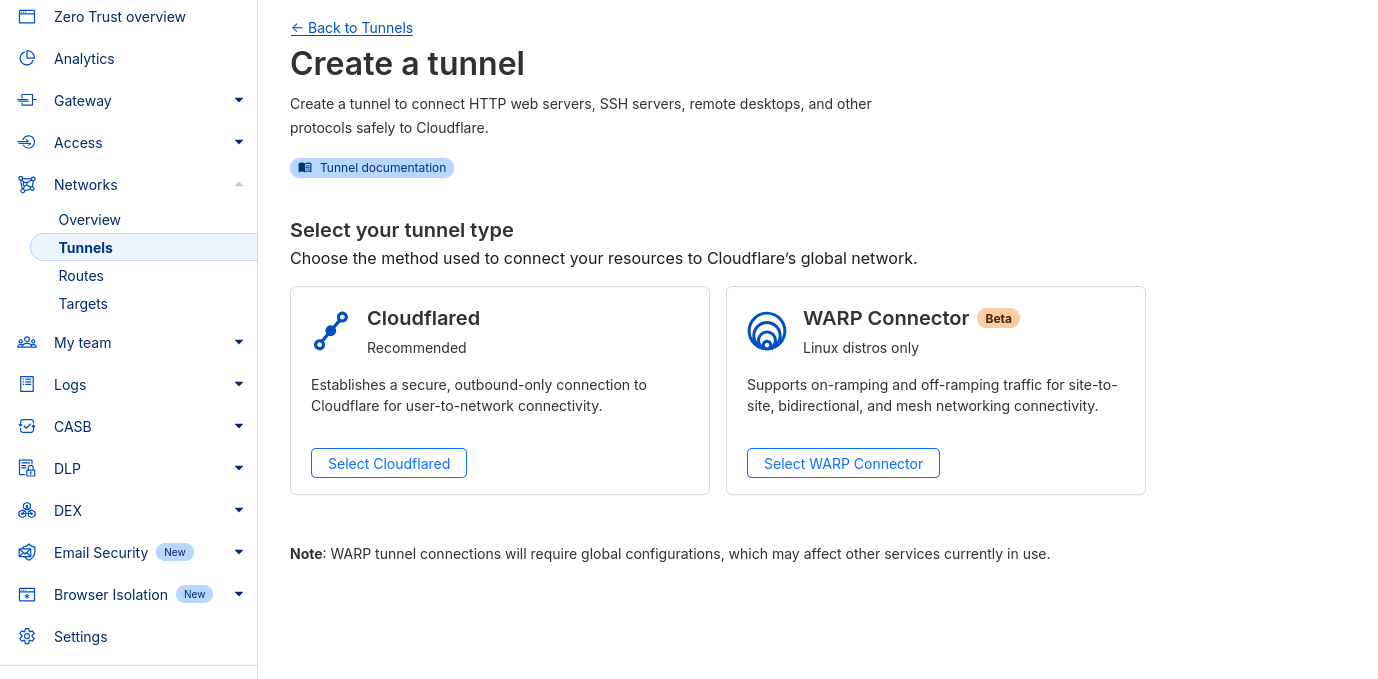Screen dimensions: 1378x679
Task: Open the Routes submenu item
Action: coord(81,276)
